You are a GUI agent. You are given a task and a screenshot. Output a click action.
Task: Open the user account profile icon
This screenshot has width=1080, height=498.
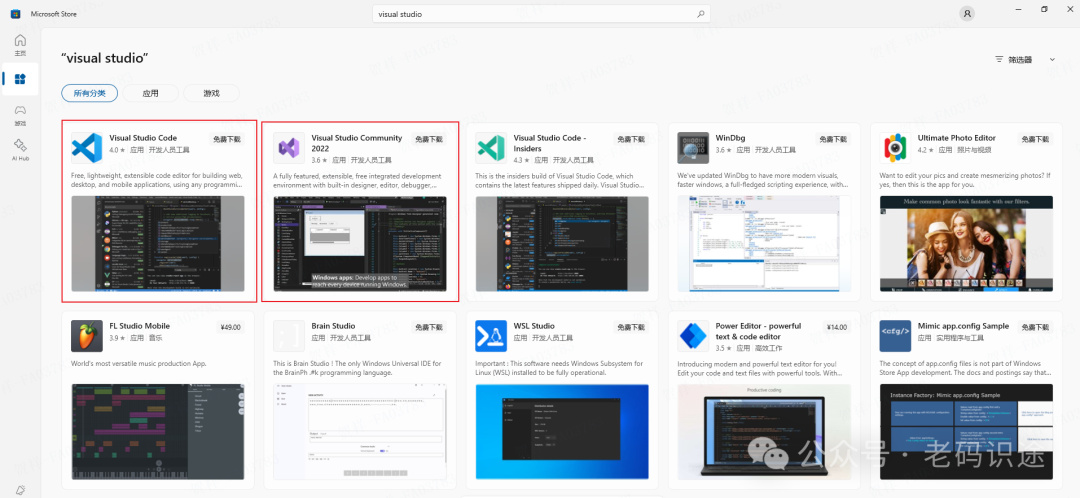pos(967,14)
